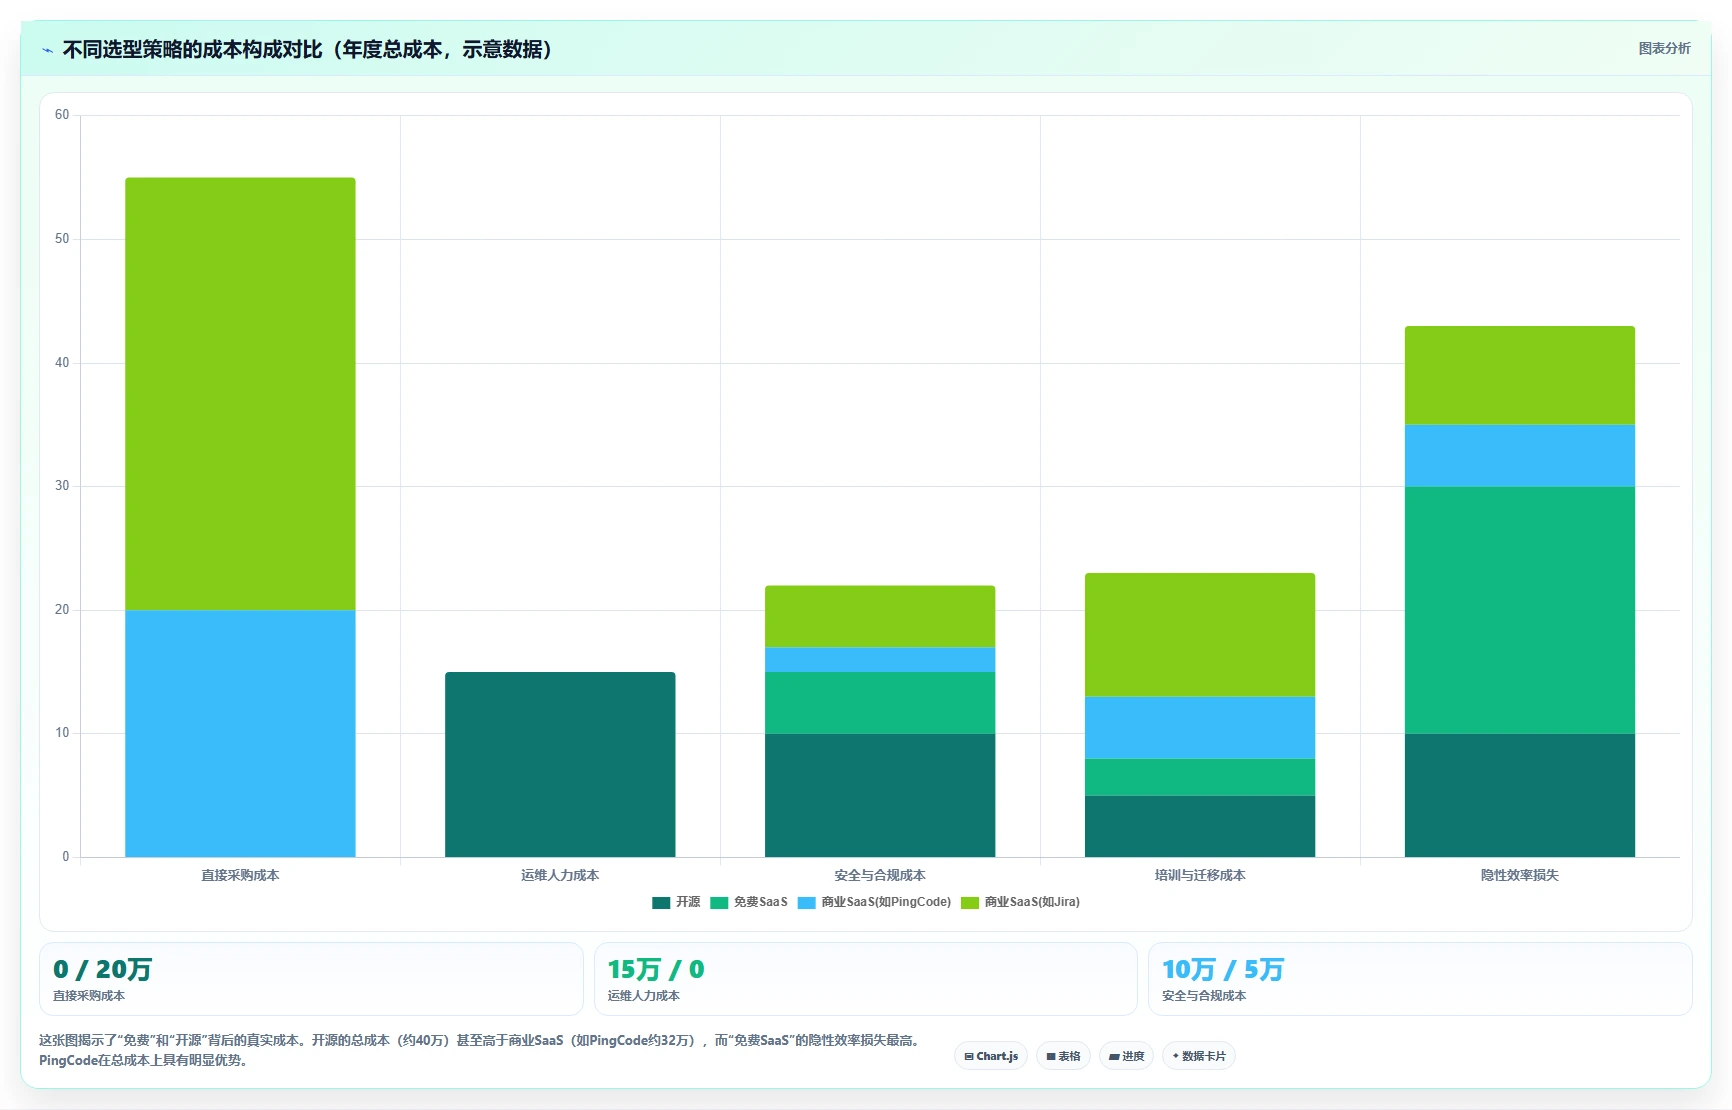This screenshot has width=1732, height=1110.
Task: Click the 开源 bar for 运维人力成本
Action: (560, 764)
